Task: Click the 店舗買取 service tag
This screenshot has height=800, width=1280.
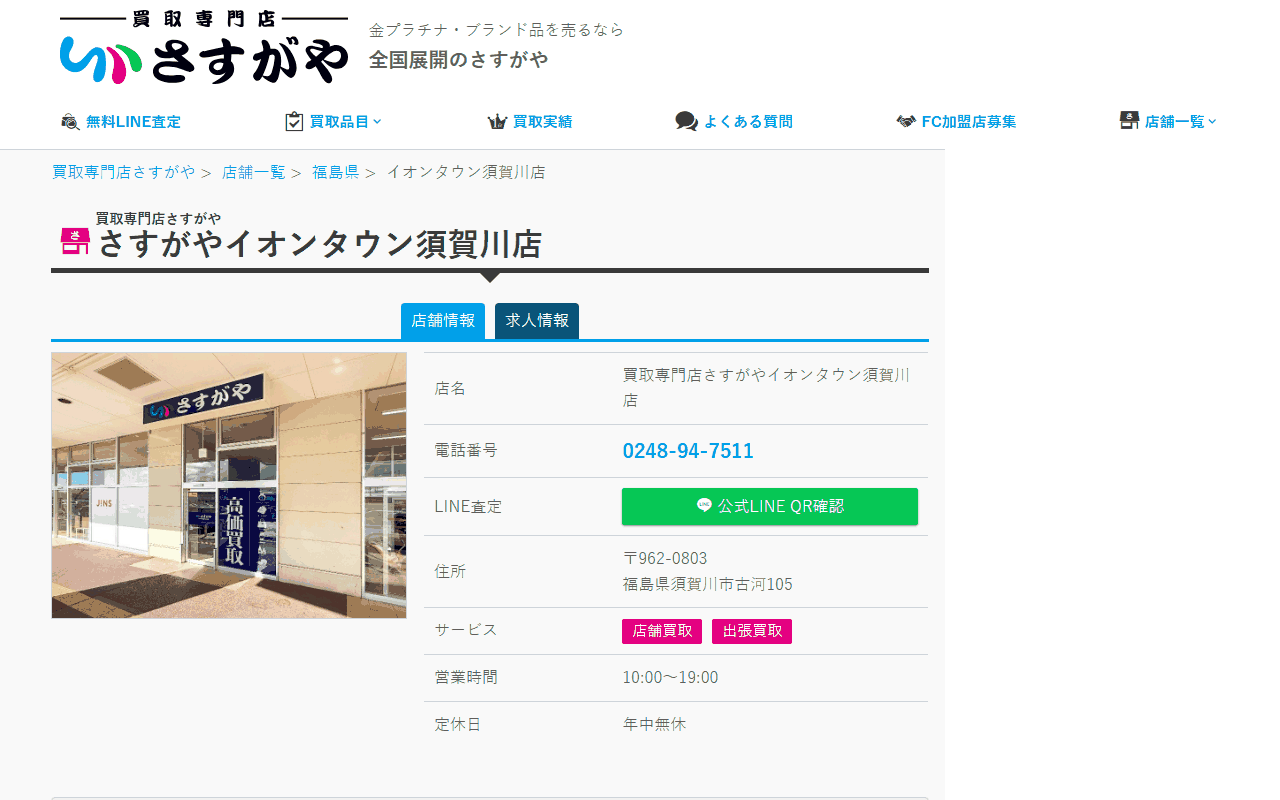Action: (662, 631)
